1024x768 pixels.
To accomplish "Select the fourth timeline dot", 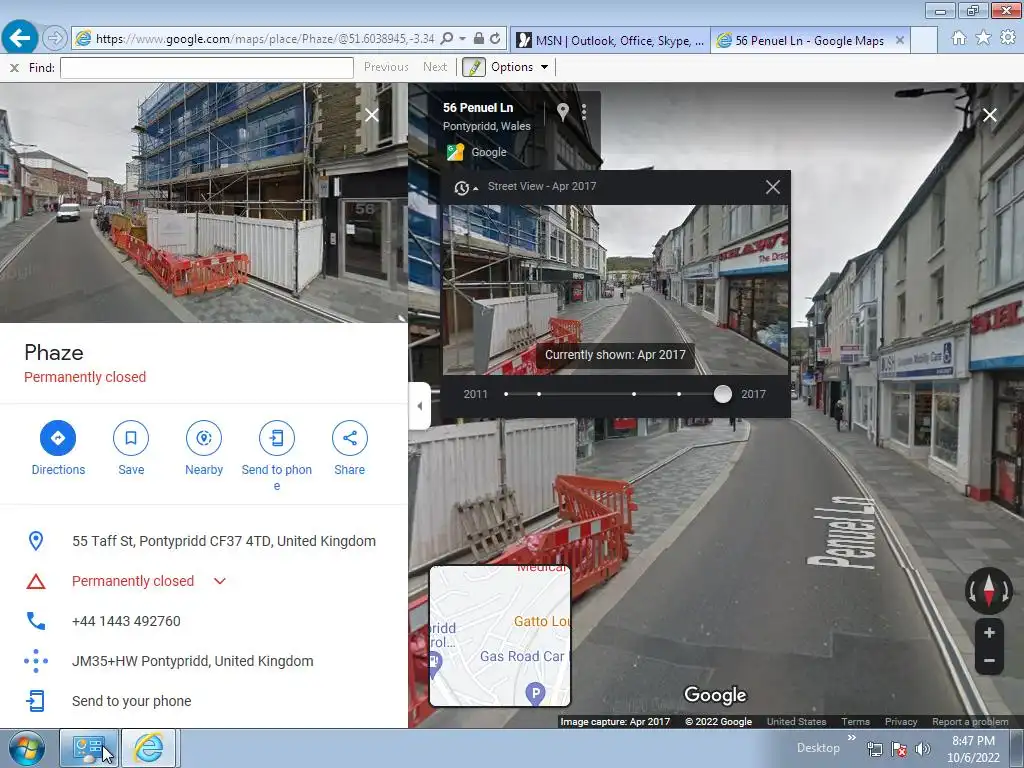I will 679,394.
